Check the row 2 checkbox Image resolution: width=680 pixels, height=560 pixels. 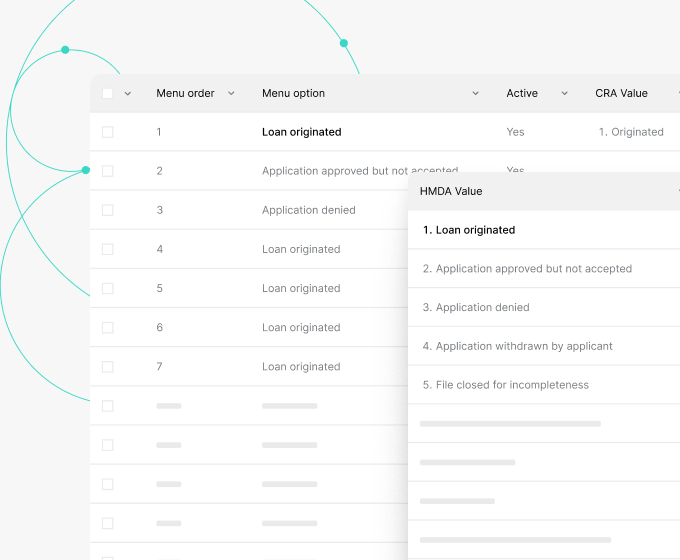[x=108, y=171]
